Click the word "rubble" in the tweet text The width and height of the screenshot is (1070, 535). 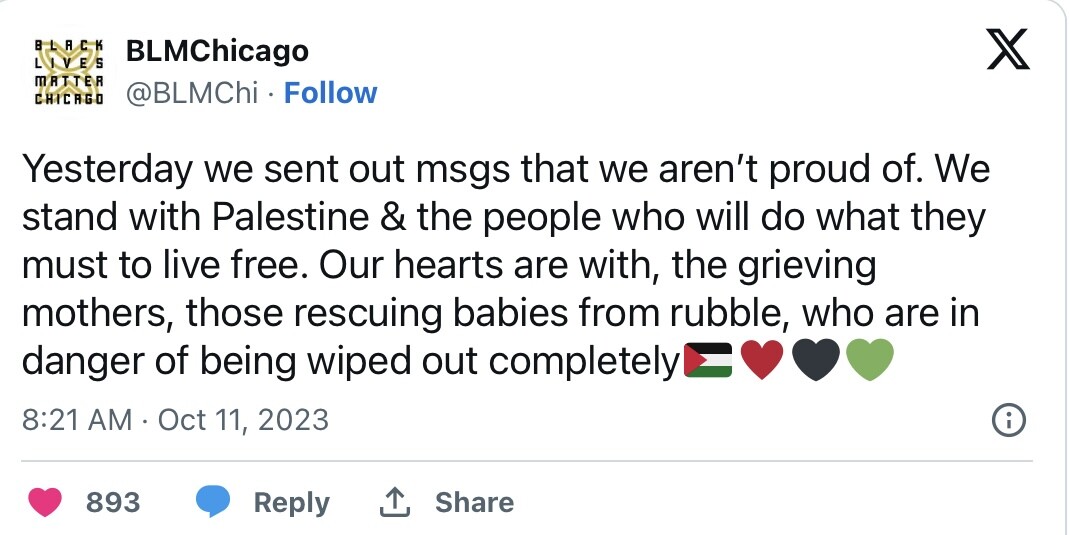coord(726,313)
